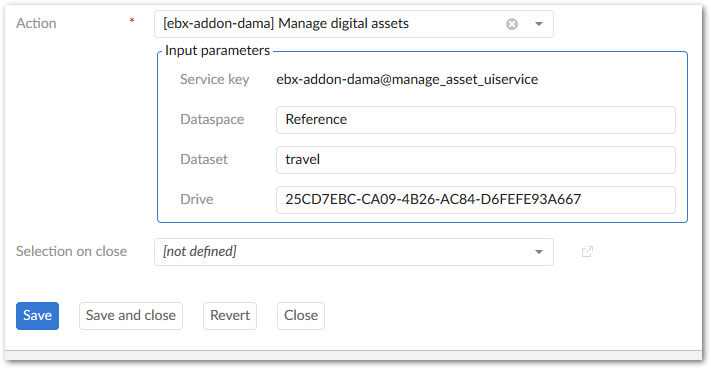Click the Input parameters group title
The height and width of the screenshot is (369, 711).
[x=217, y=50]
